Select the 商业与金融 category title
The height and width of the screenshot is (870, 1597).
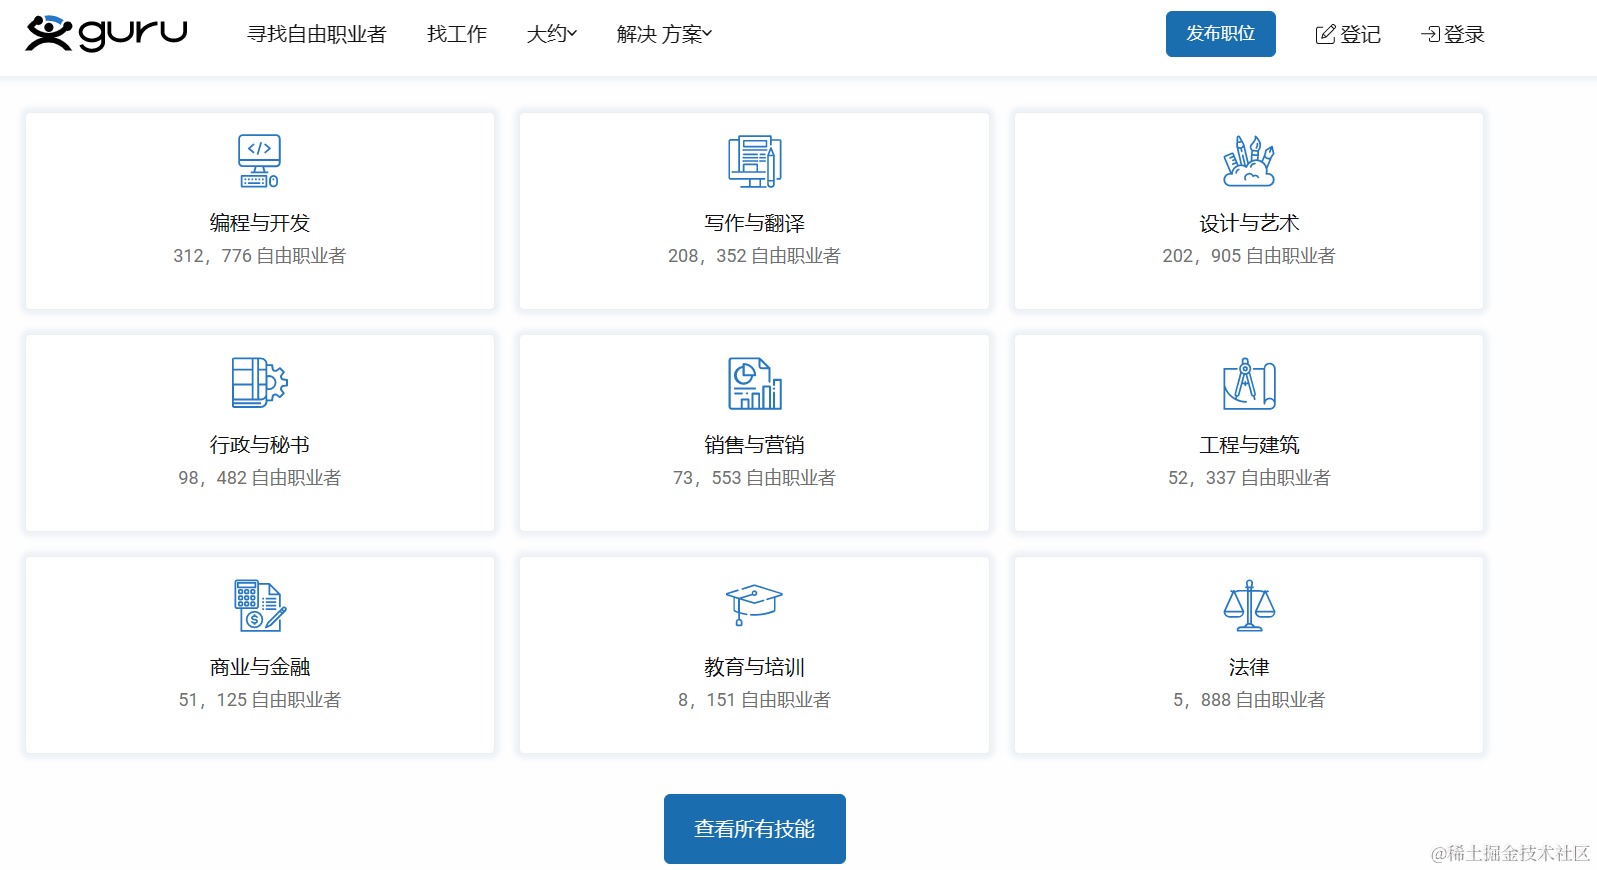pyautogui.click(x=259, y=667)
